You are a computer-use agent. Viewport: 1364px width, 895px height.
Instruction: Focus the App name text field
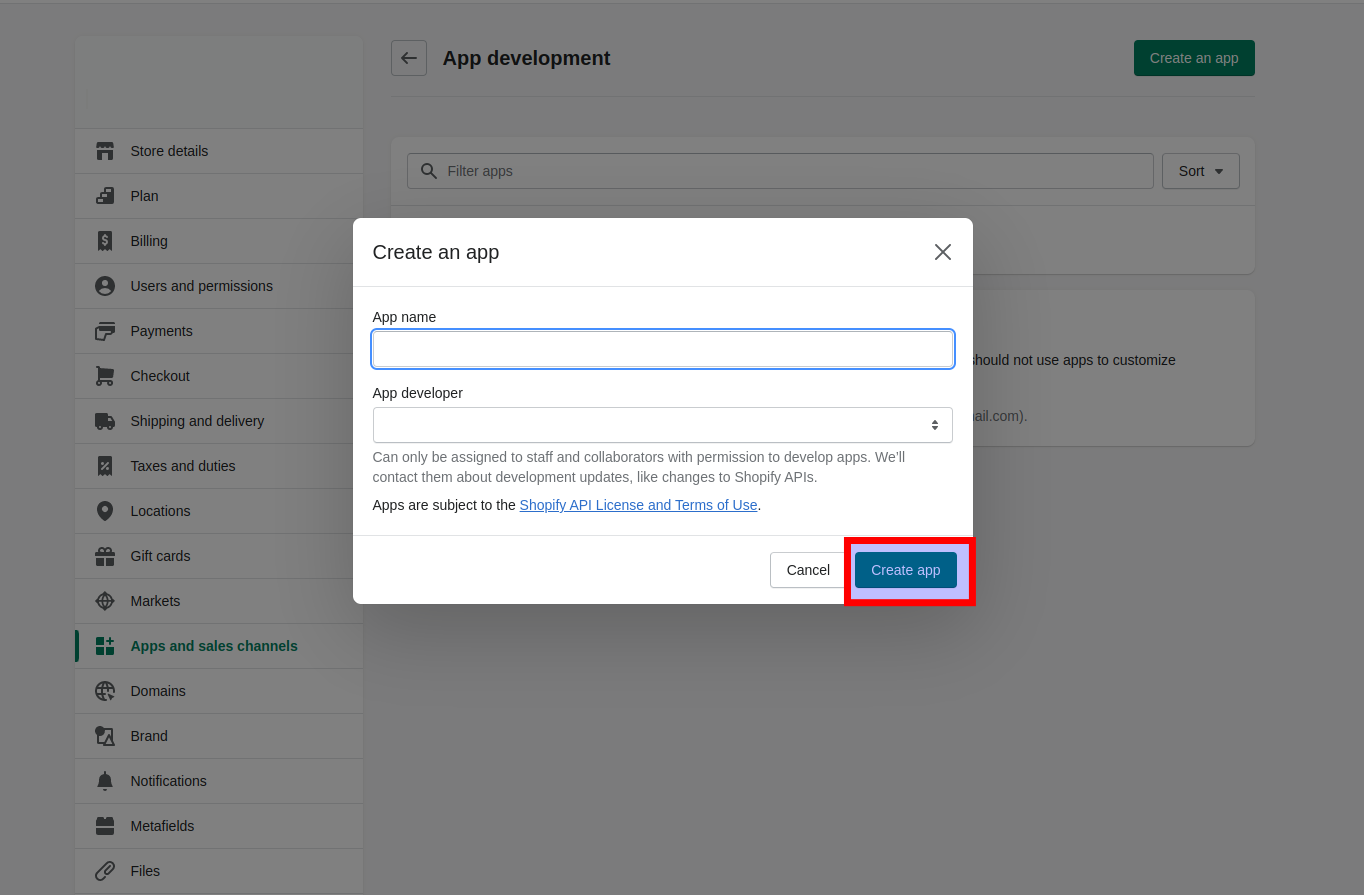click(662, 349)
